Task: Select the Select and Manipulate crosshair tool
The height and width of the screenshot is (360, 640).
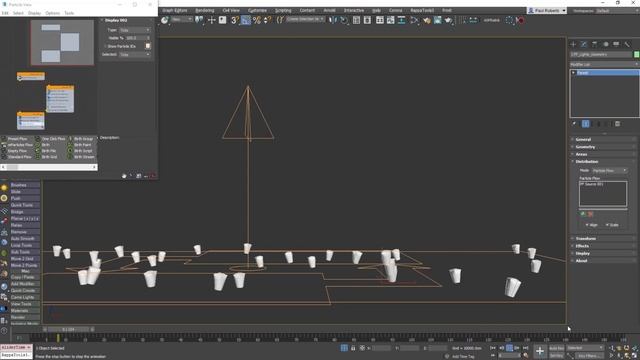Action: [x=211, y=20]
